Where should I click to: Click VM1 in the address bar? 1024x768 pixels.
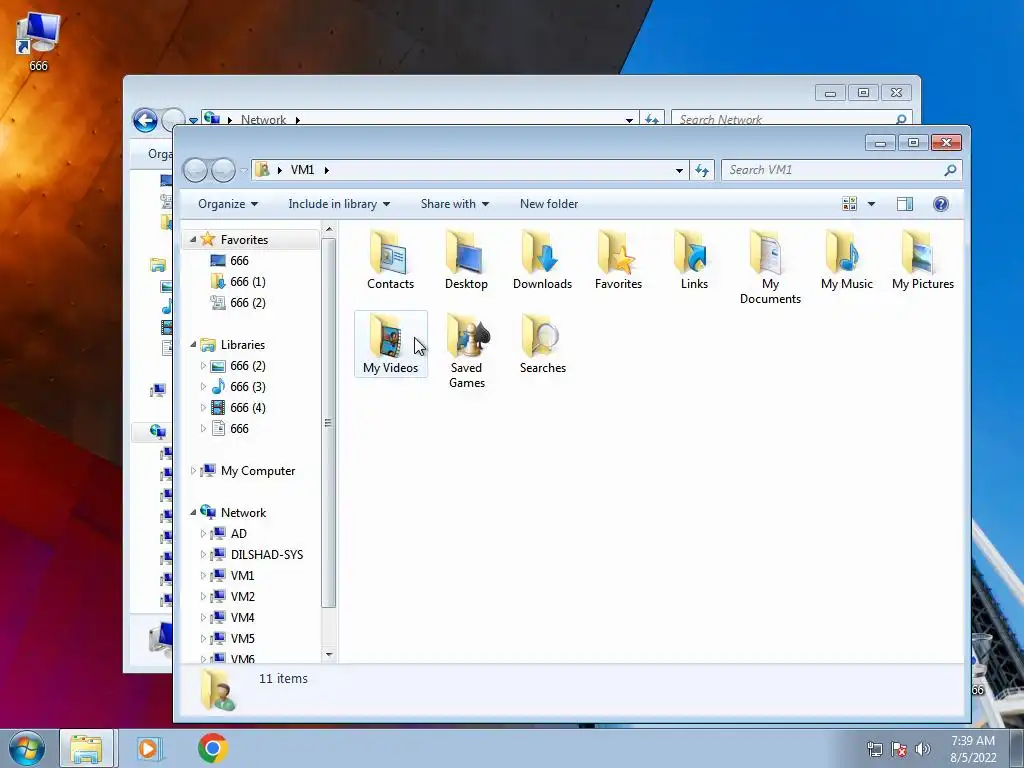[x=302, y=170]
